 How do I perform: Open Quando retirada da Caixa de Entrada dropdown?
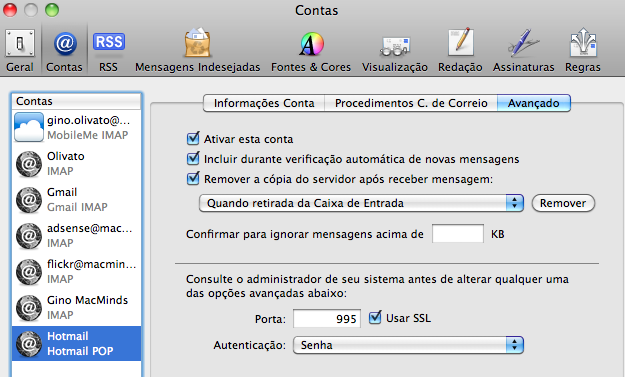[x=361, y=203]
